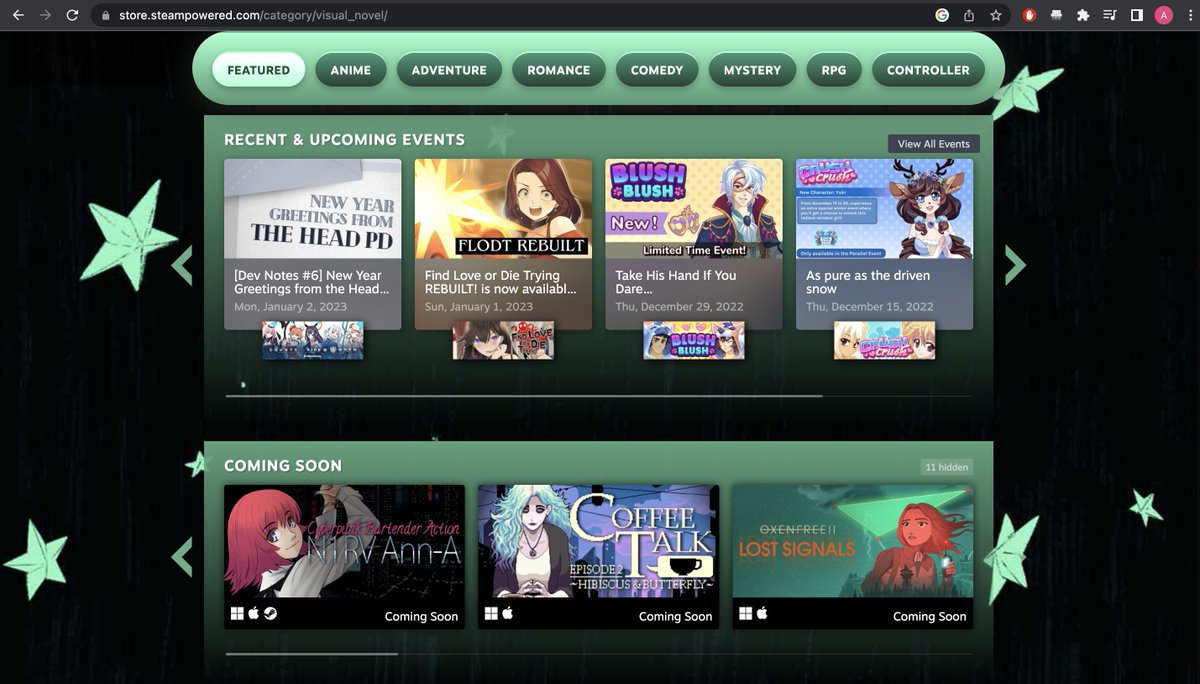Click the shredder extension icon
The height and width of the screenshot is (684, 1200).
coord(1057,15)
